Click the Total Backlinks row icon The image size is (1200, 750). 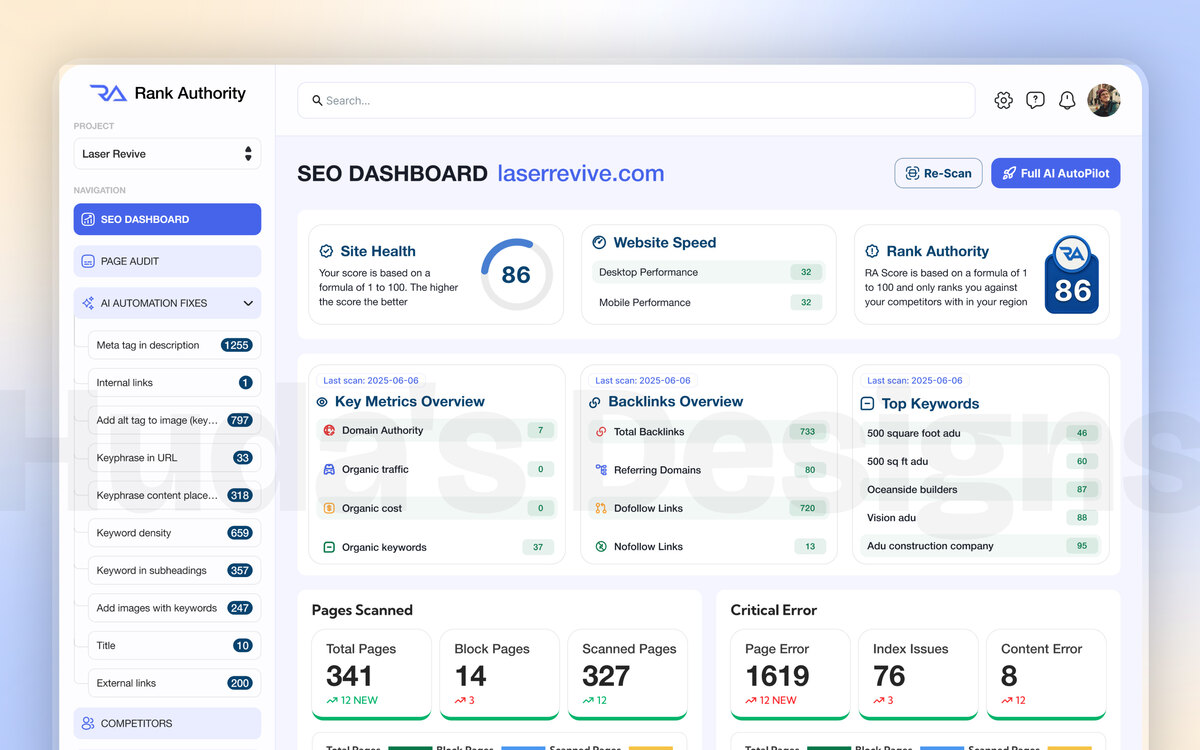(601, 431)
